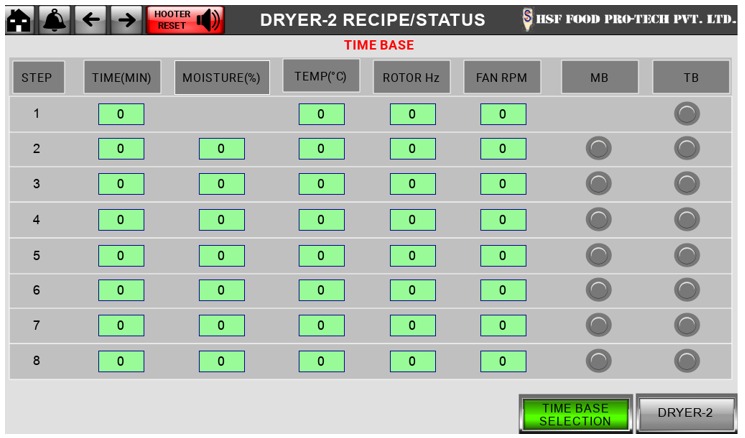Screen dimensions: 745x438
Task: Edit the step 7 Fan RPM value
Action: [x=503, y=325]
